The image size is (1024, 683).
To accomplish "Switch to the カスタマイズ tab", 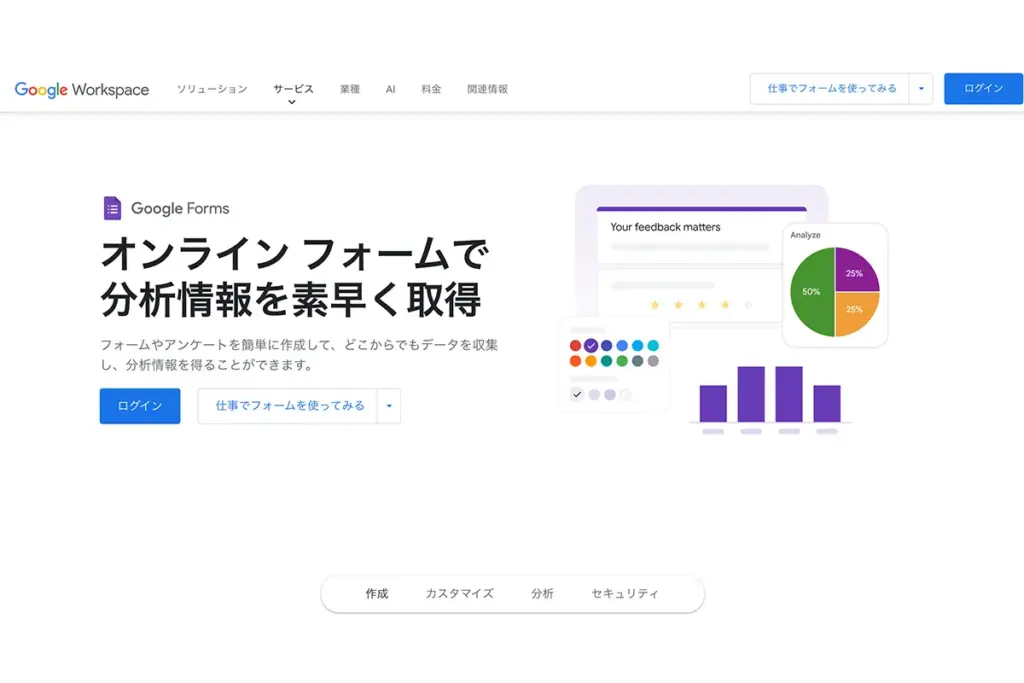I will 460,594.
